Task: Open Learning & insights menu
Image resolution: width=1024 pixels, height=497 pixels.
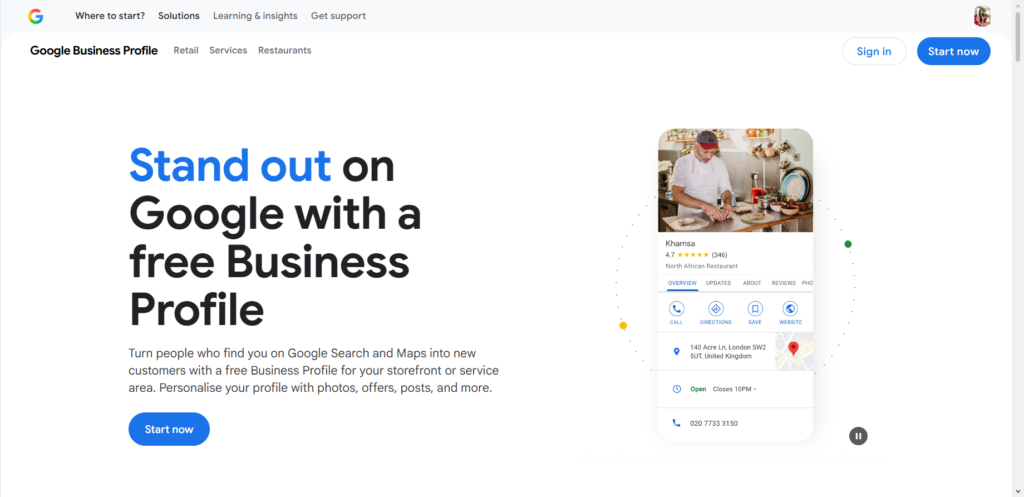Action: click(x=255, y=16)
